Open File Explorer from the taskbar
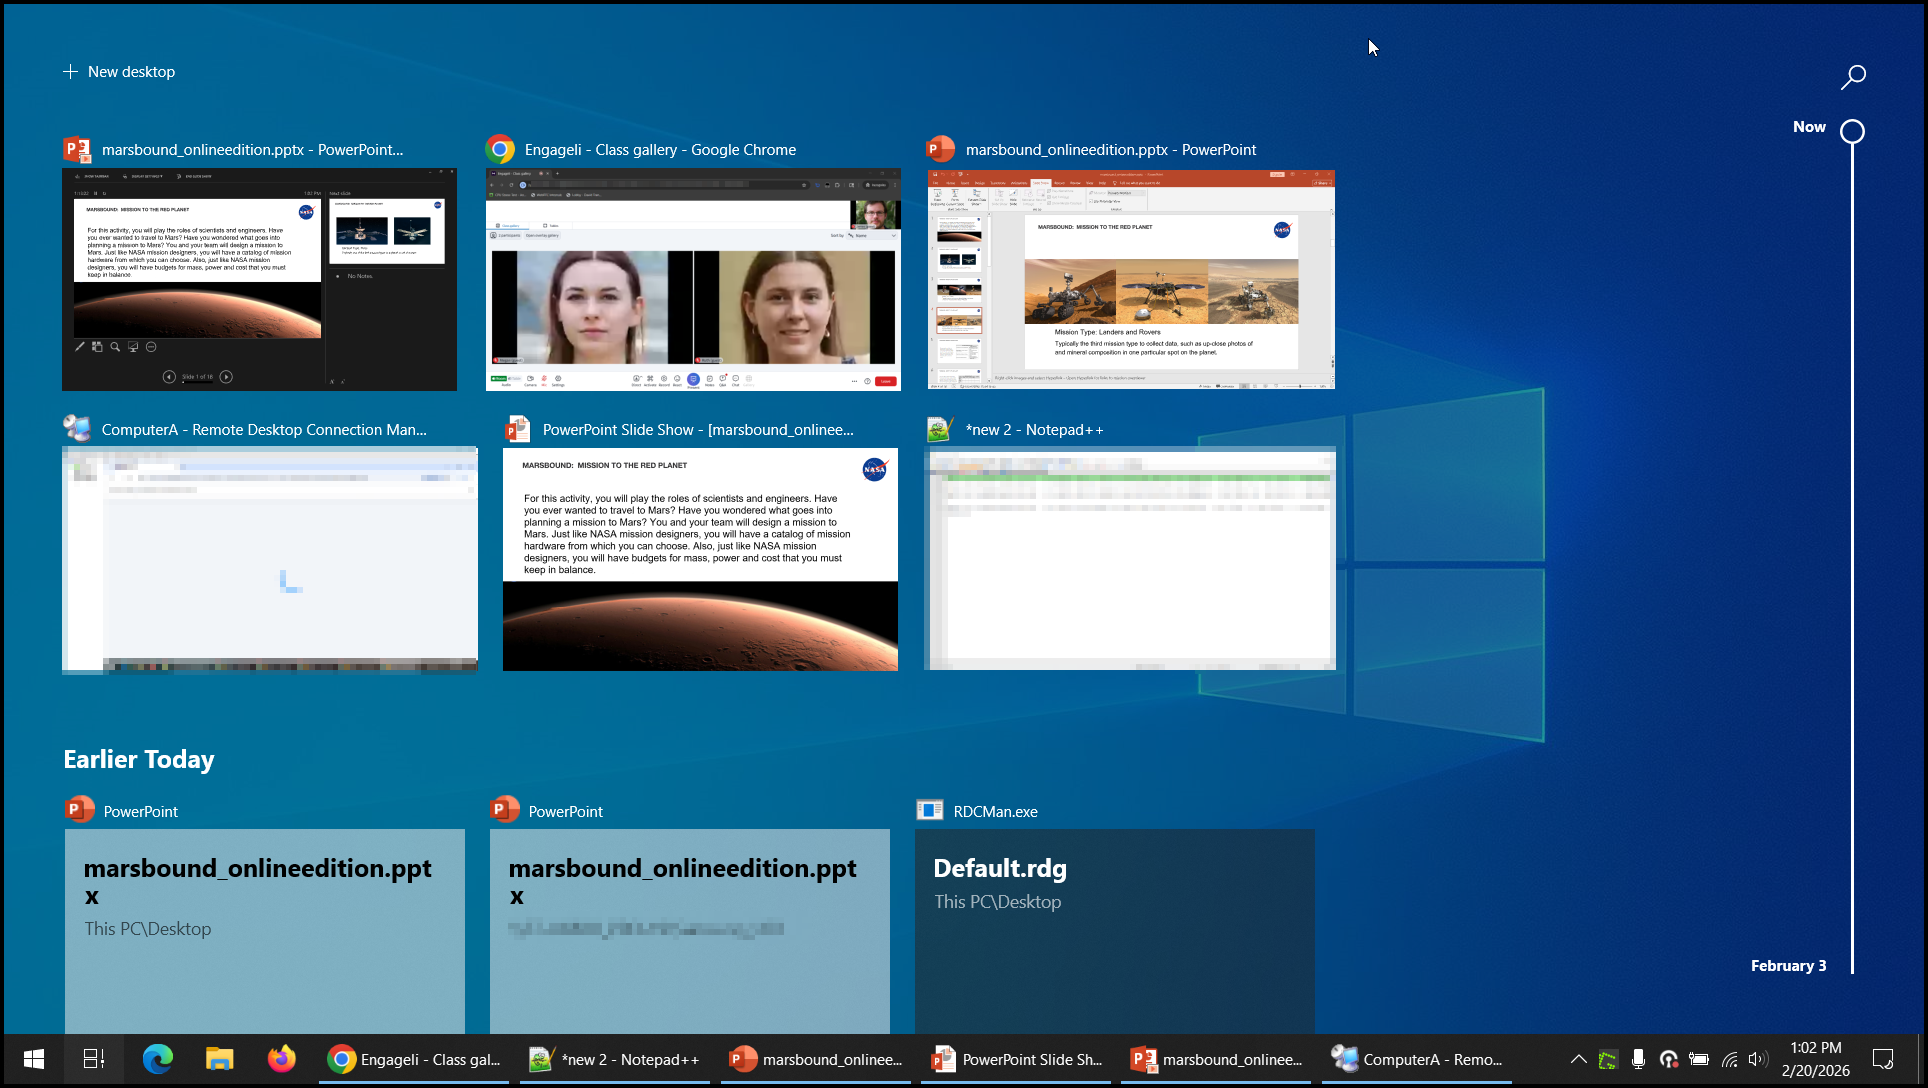The height and width of the screenshot is (1088, 1928). tap(219, 1059)
